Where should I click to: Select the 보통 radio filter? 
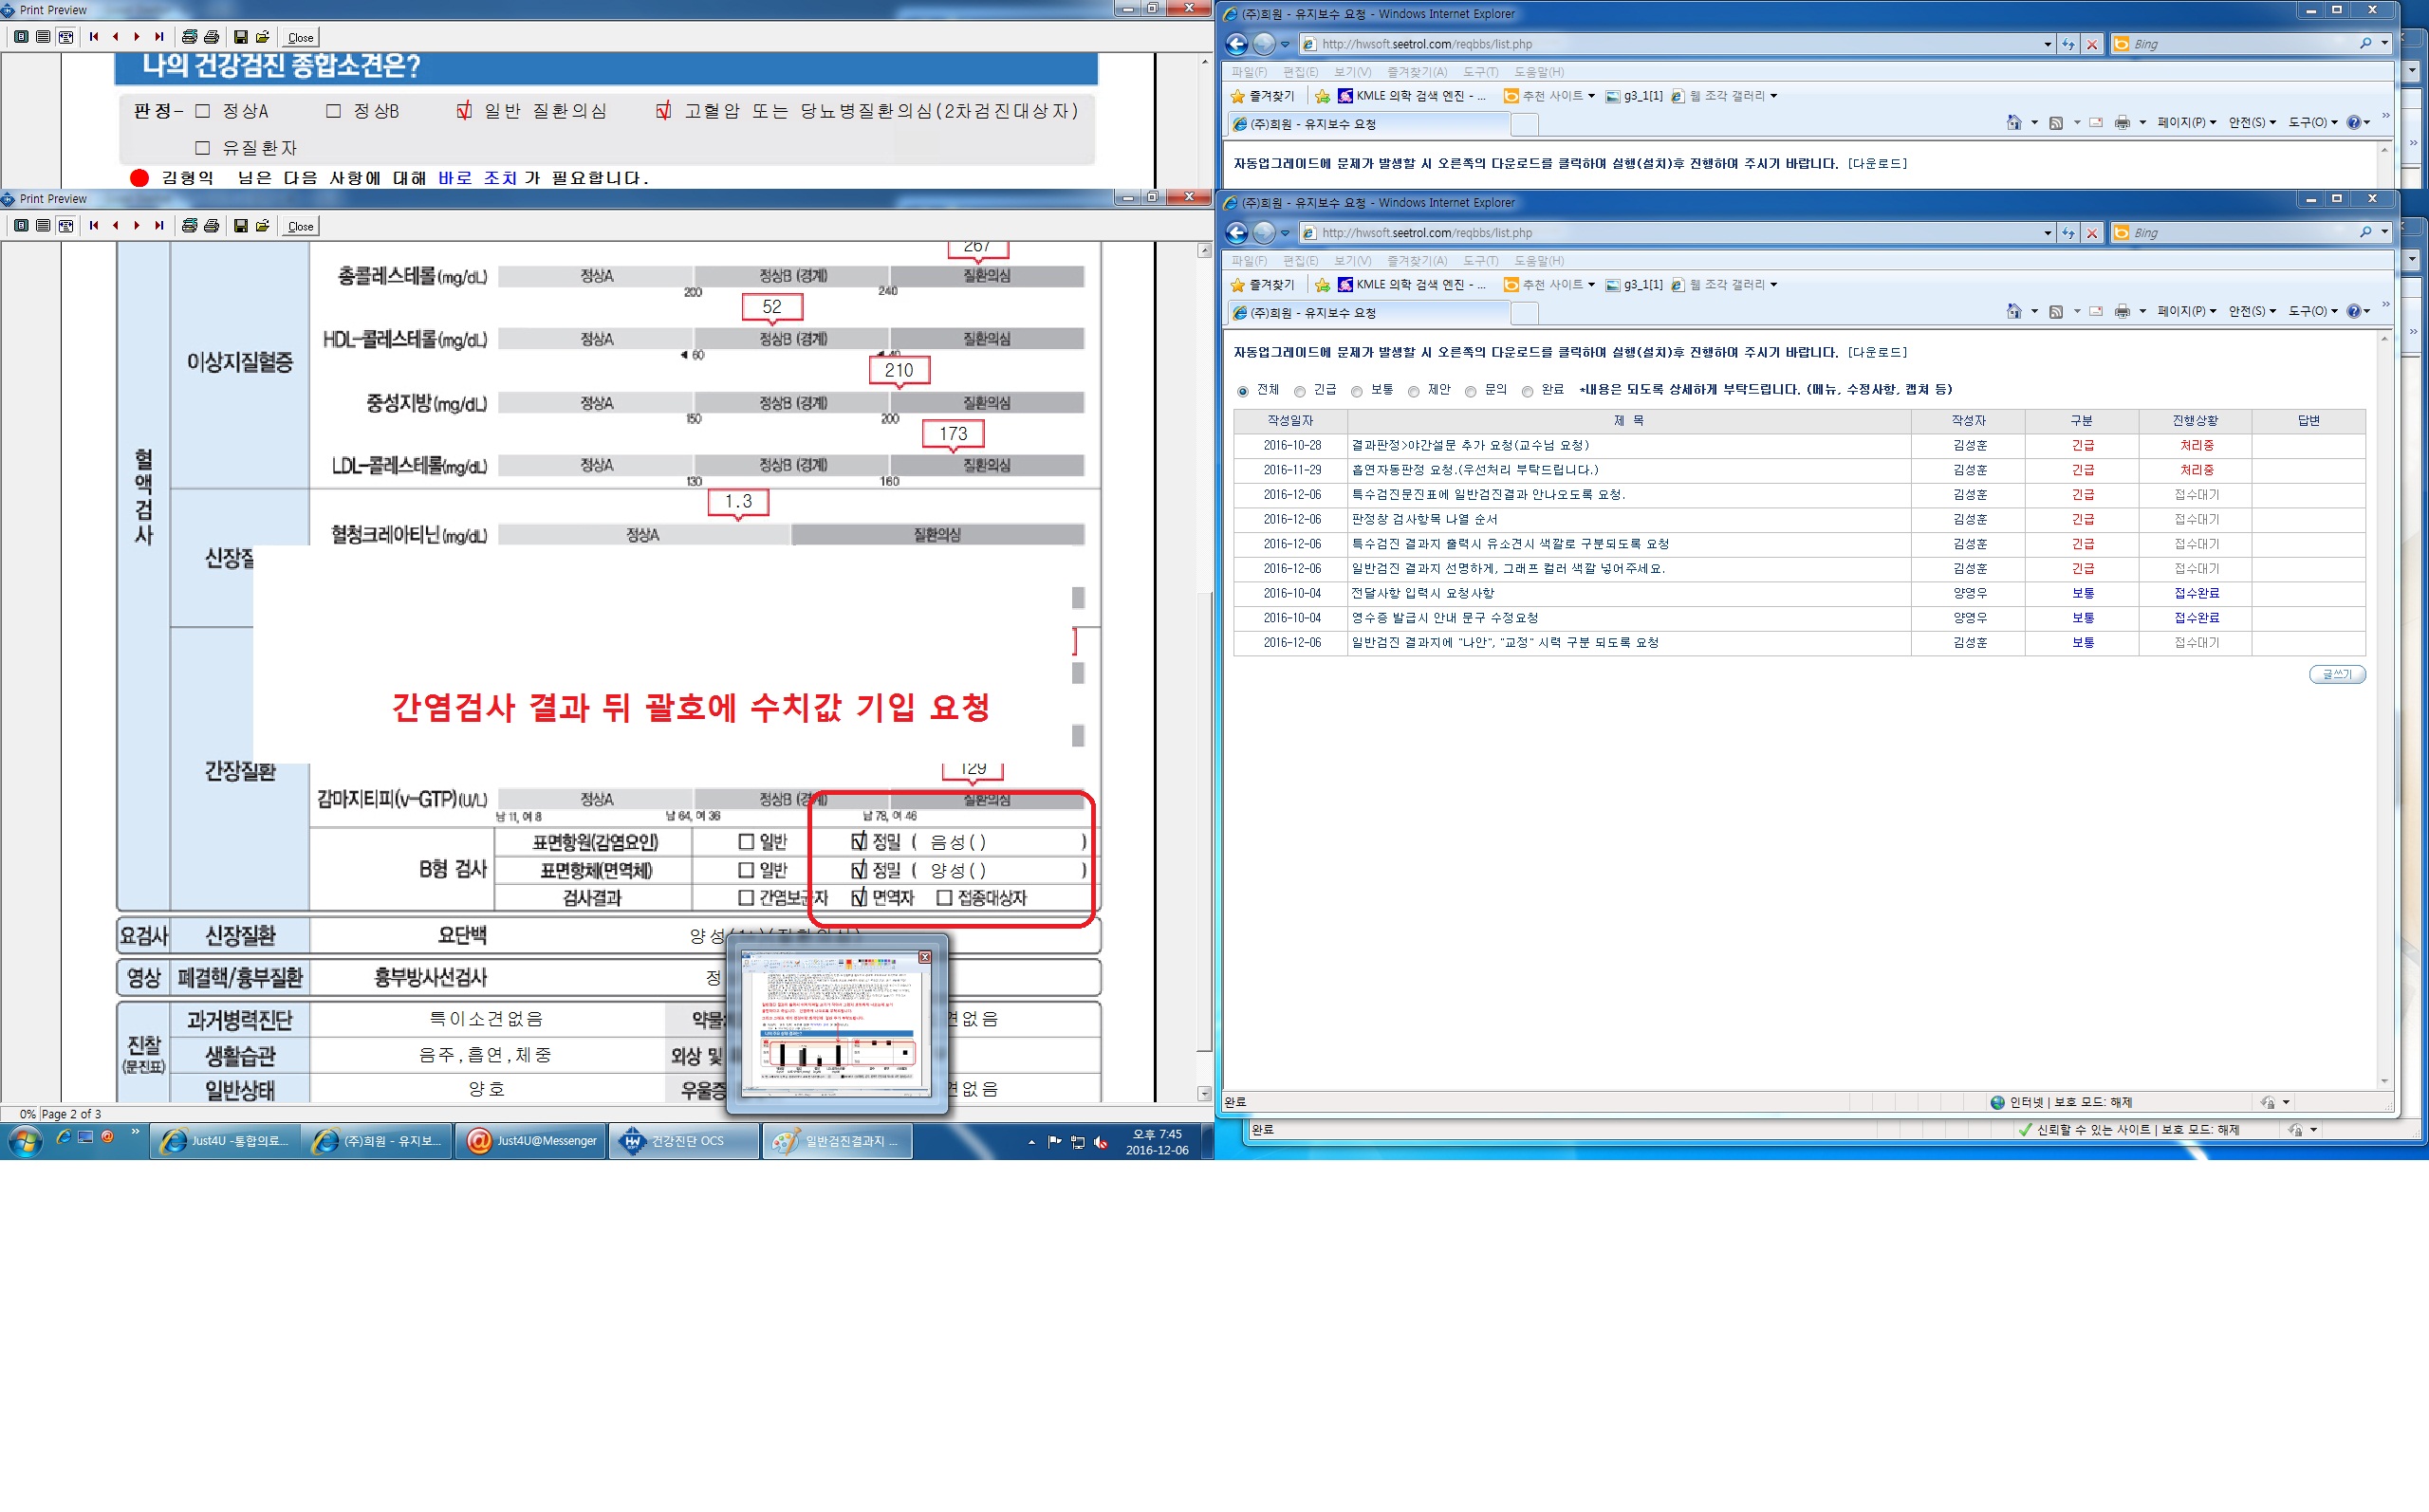(1357, 391)
